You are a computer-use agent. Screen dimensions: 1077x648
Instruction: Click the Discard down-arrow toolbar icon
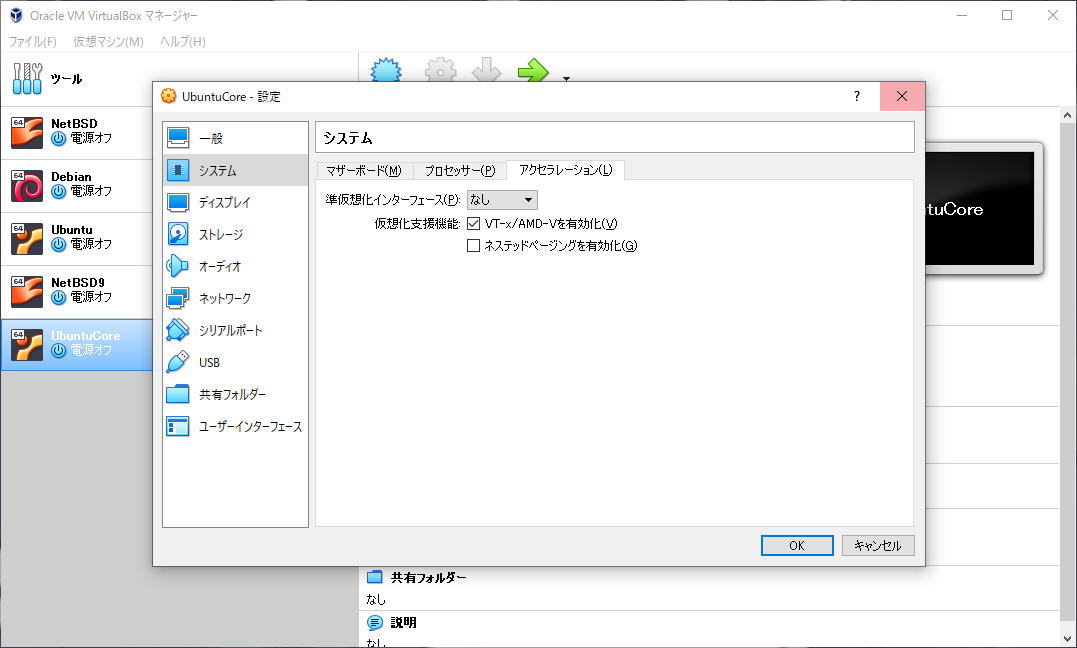(486, 70)
